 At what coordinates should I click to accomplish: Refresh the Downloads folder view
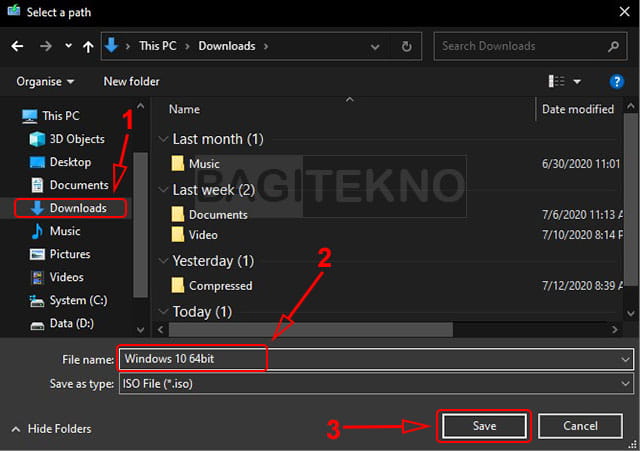[407, 47]
